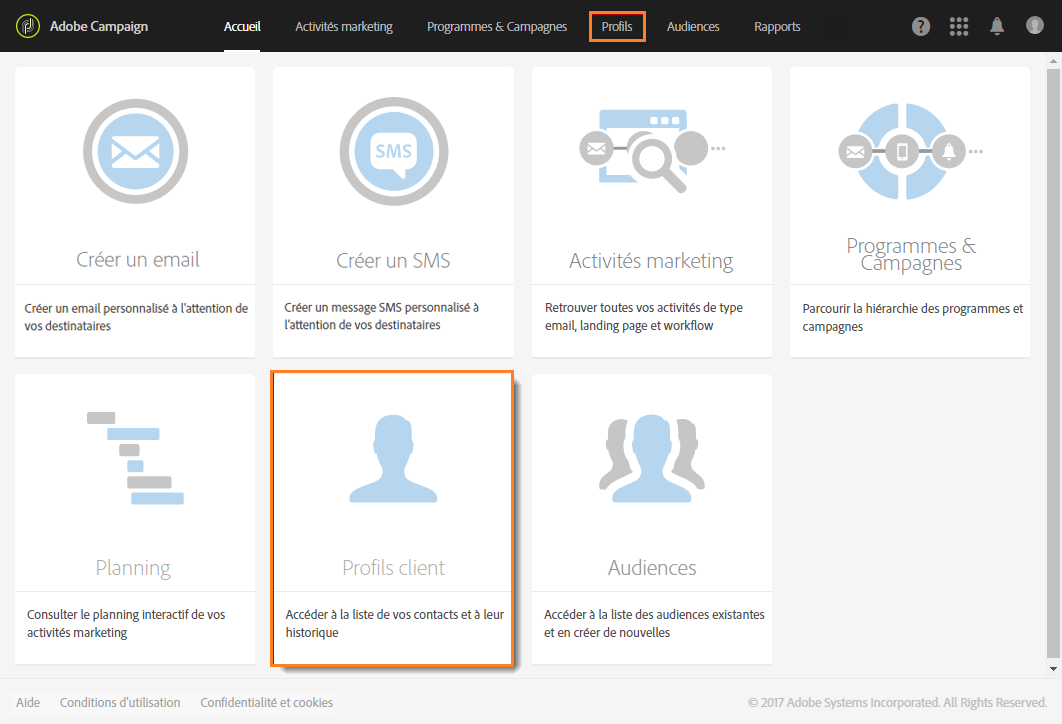Click the Aide footer link
Image resolution: width=1062 pixels, height=724 pixels.
pos(28,702)
